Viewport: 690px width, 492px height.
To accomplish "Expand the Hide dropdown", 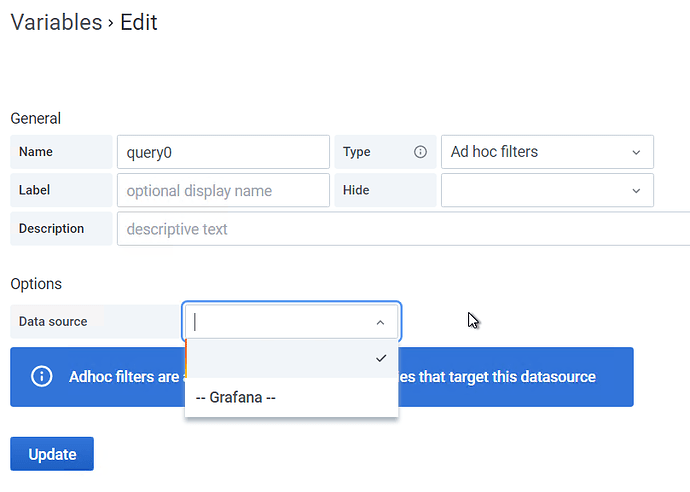I will 546,190.
